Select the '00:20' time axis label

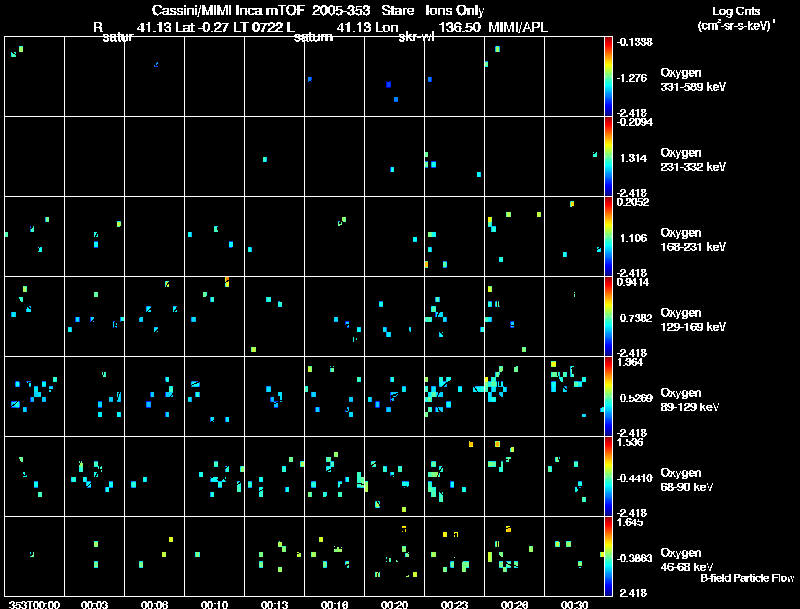coord(394,604)
